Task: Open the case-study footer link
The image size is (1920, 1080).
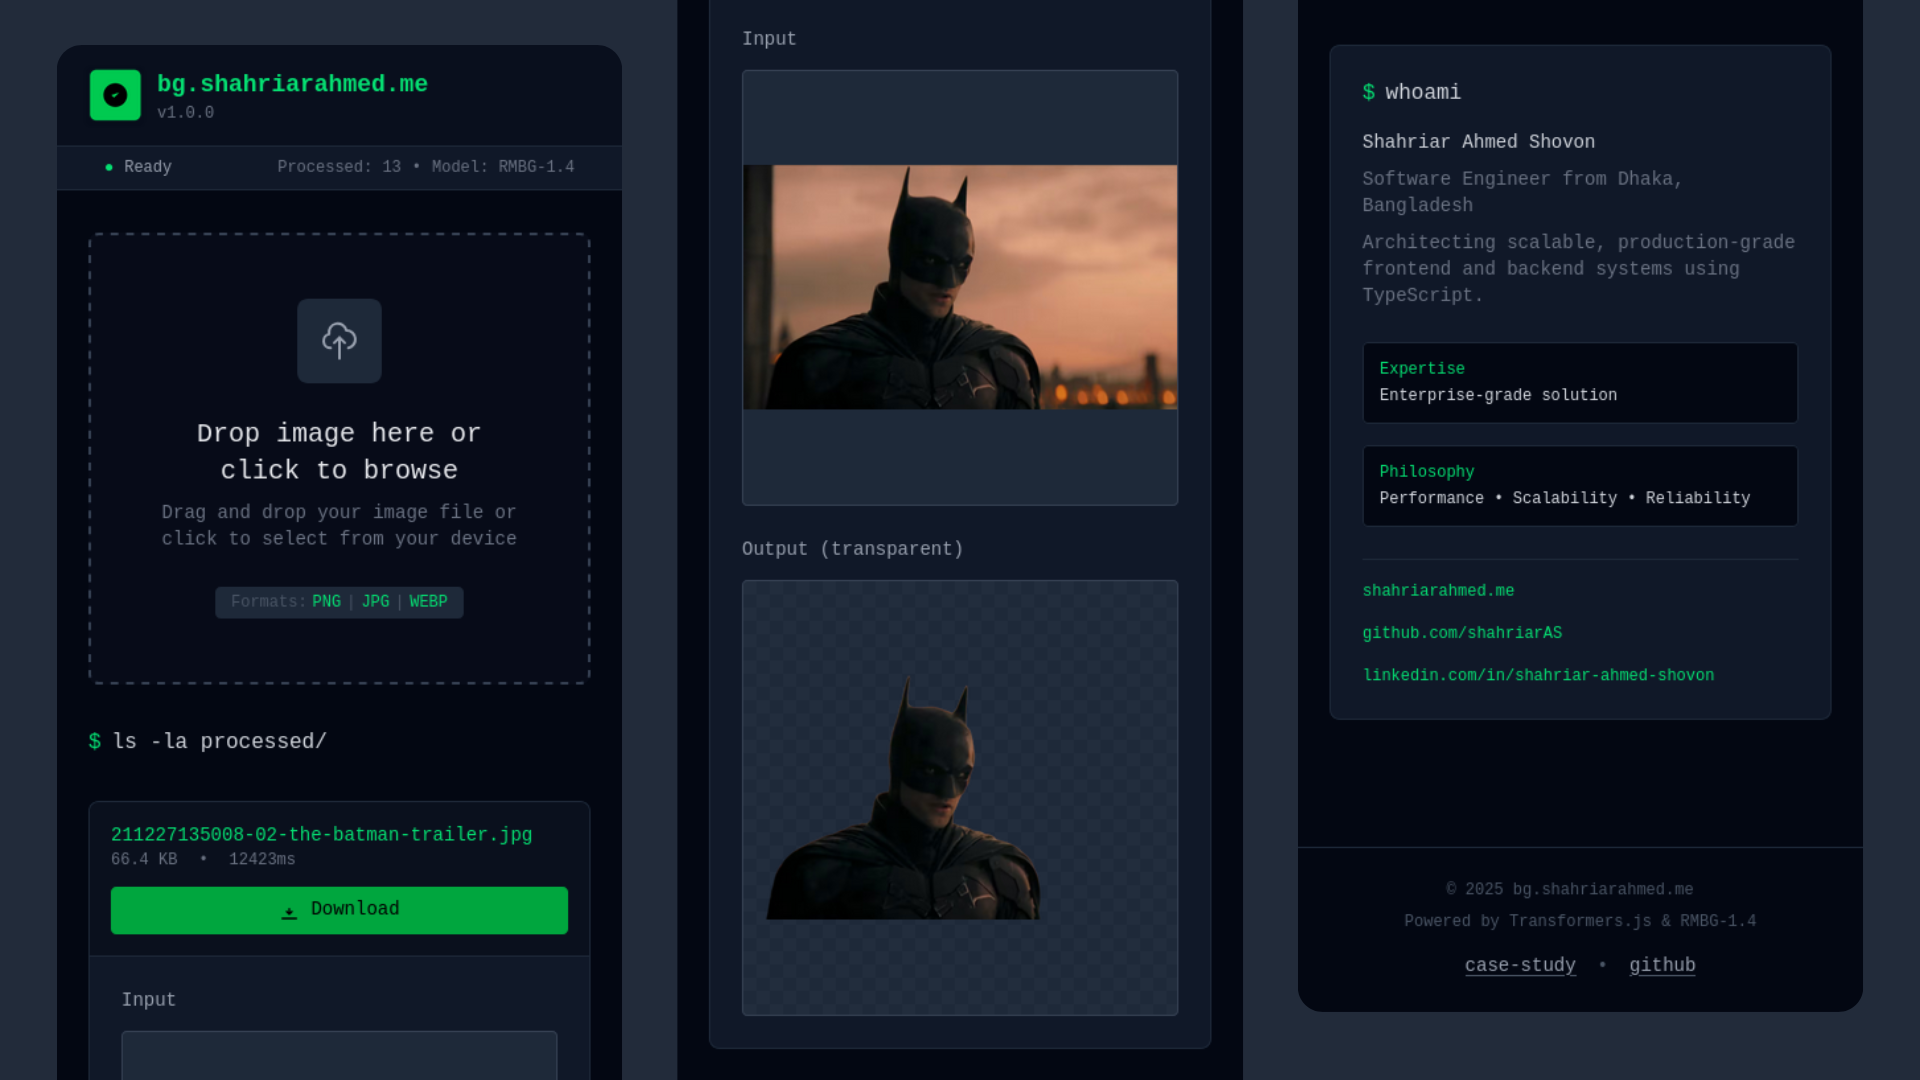Action: tap(1519, 965)
